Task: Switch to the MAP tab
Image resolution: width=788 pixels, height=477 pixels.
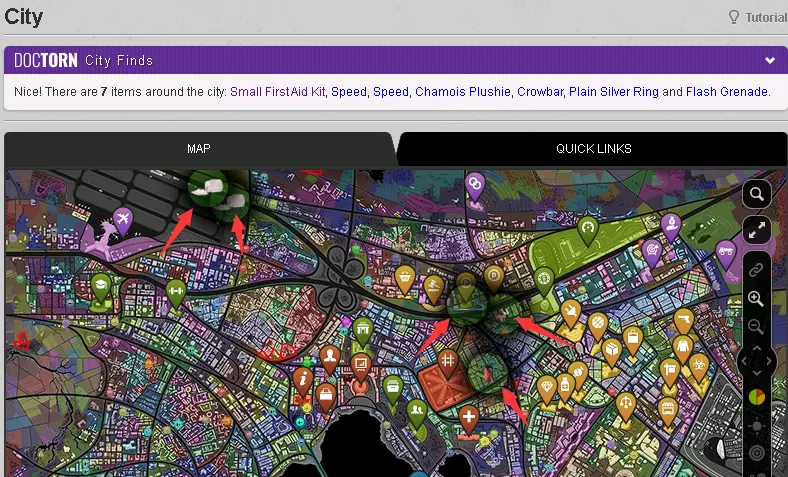Action: [199, 149]
